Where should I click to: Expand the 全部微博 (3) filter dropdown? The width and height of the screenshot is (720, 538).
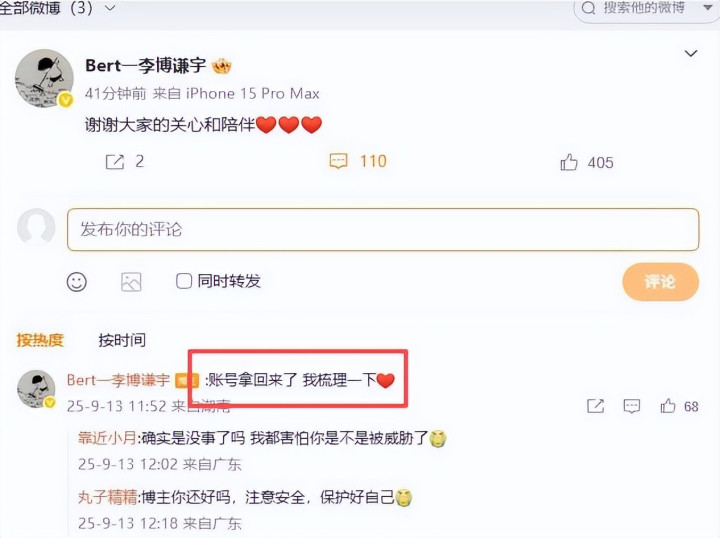click(x=110, y=8)
